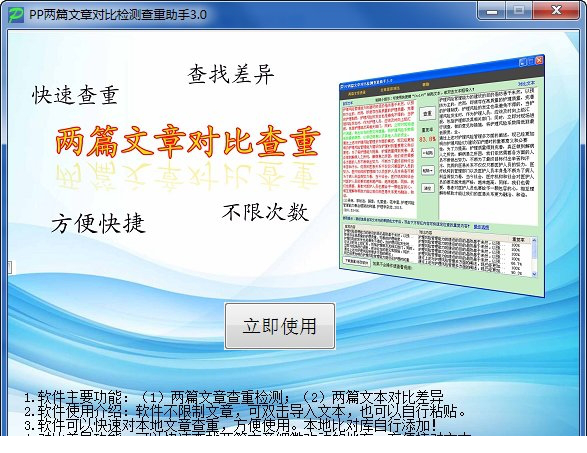Click the preview screenshot of the software

coord(442,176)
